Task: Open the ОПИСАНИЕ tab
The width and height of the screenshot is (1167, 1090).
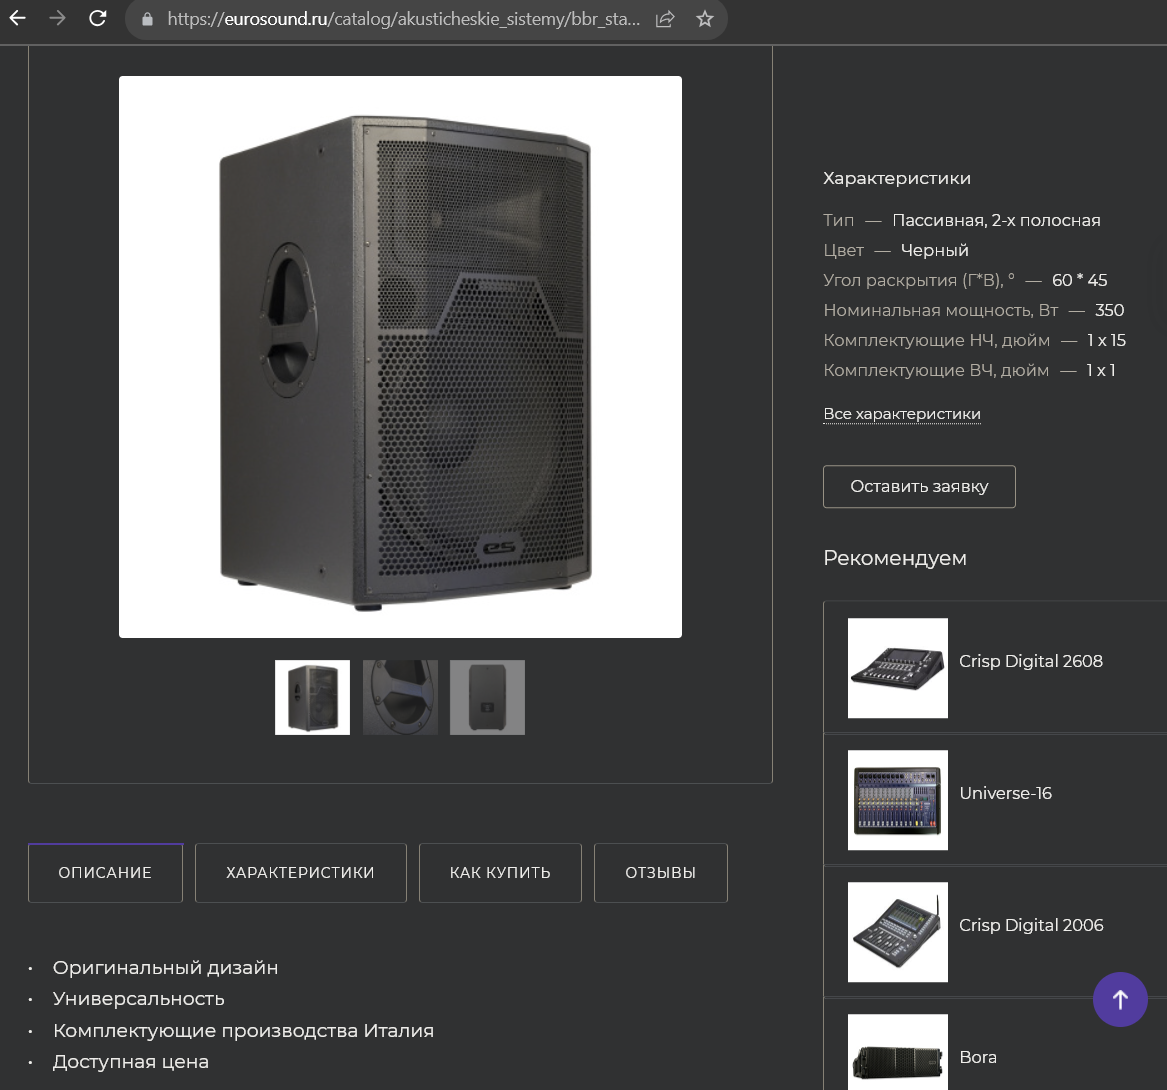Action: pos(105,873)
